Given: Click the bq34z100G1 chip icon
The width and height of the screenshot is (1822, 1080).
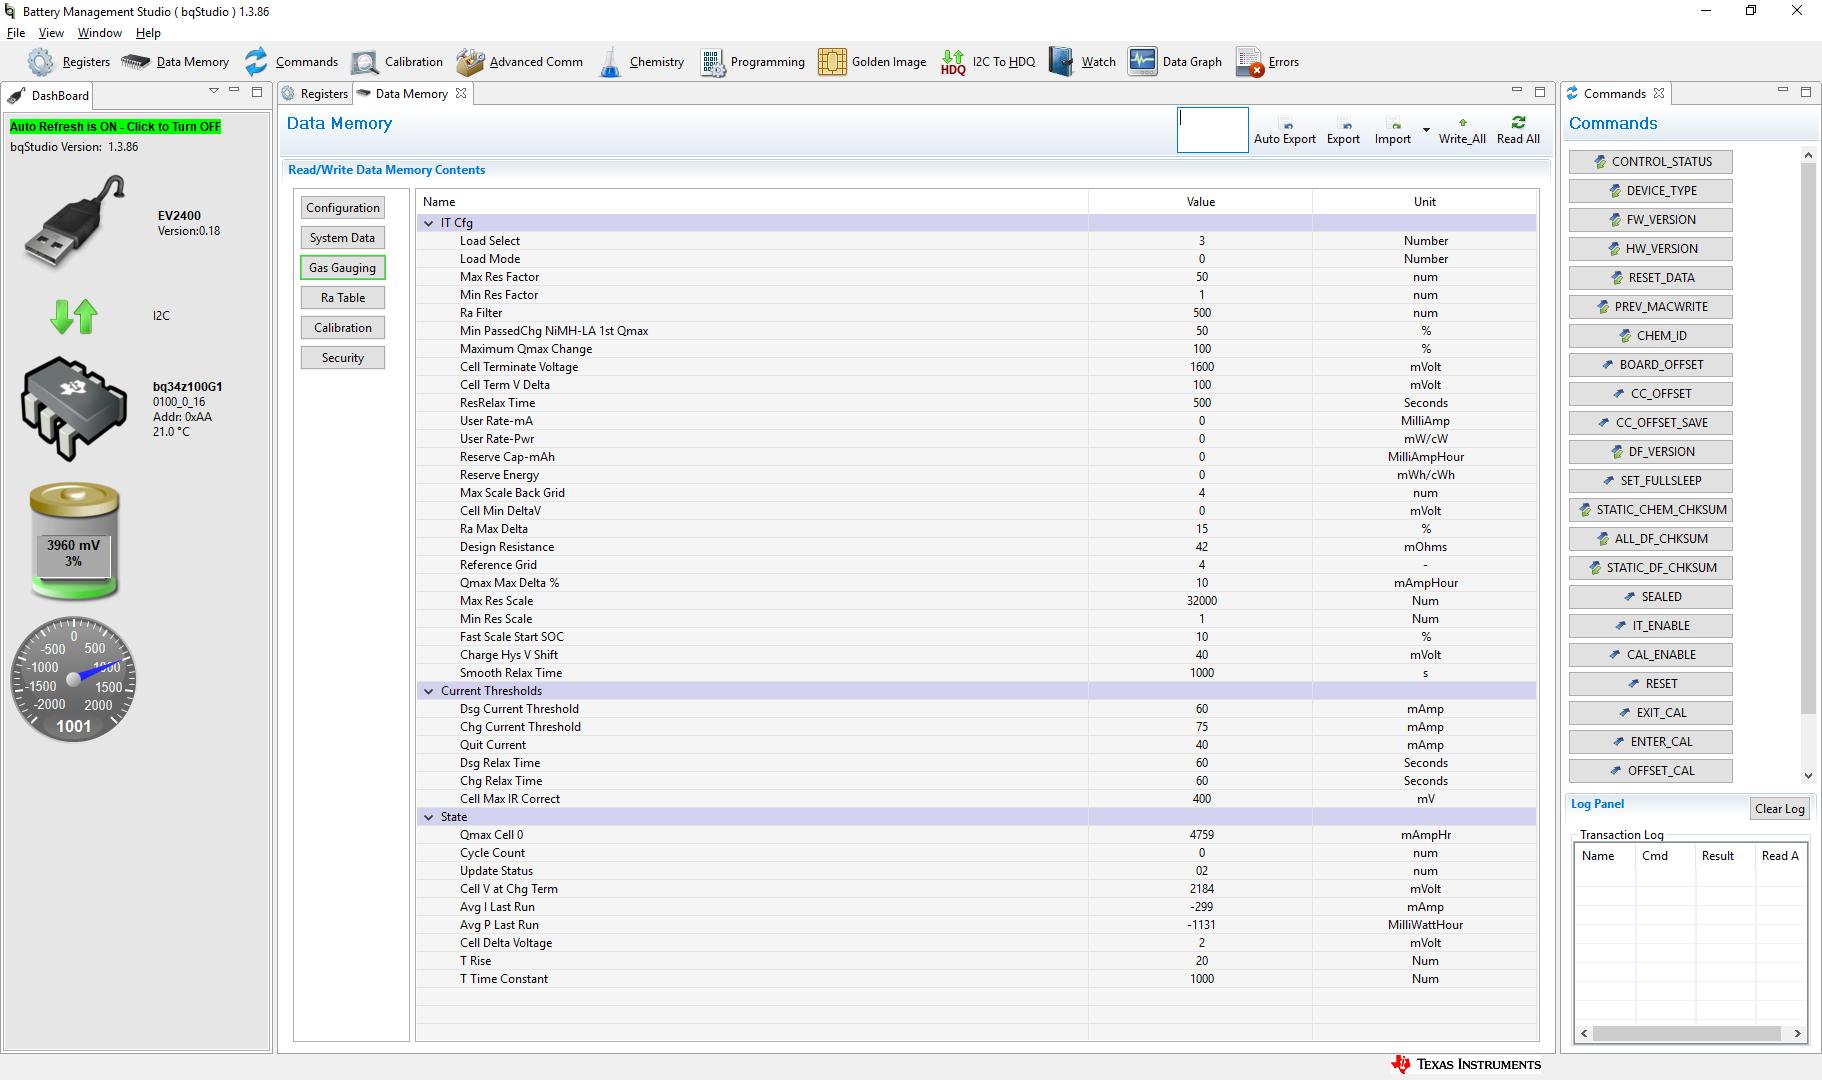Looking at the screenshot, I should click(74, 408).
